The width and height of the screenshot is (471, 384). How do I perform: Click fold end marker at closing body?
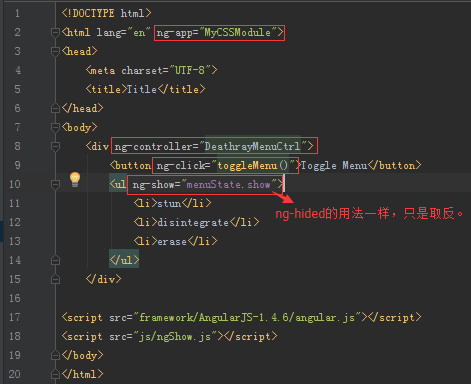tap(55, 355)
